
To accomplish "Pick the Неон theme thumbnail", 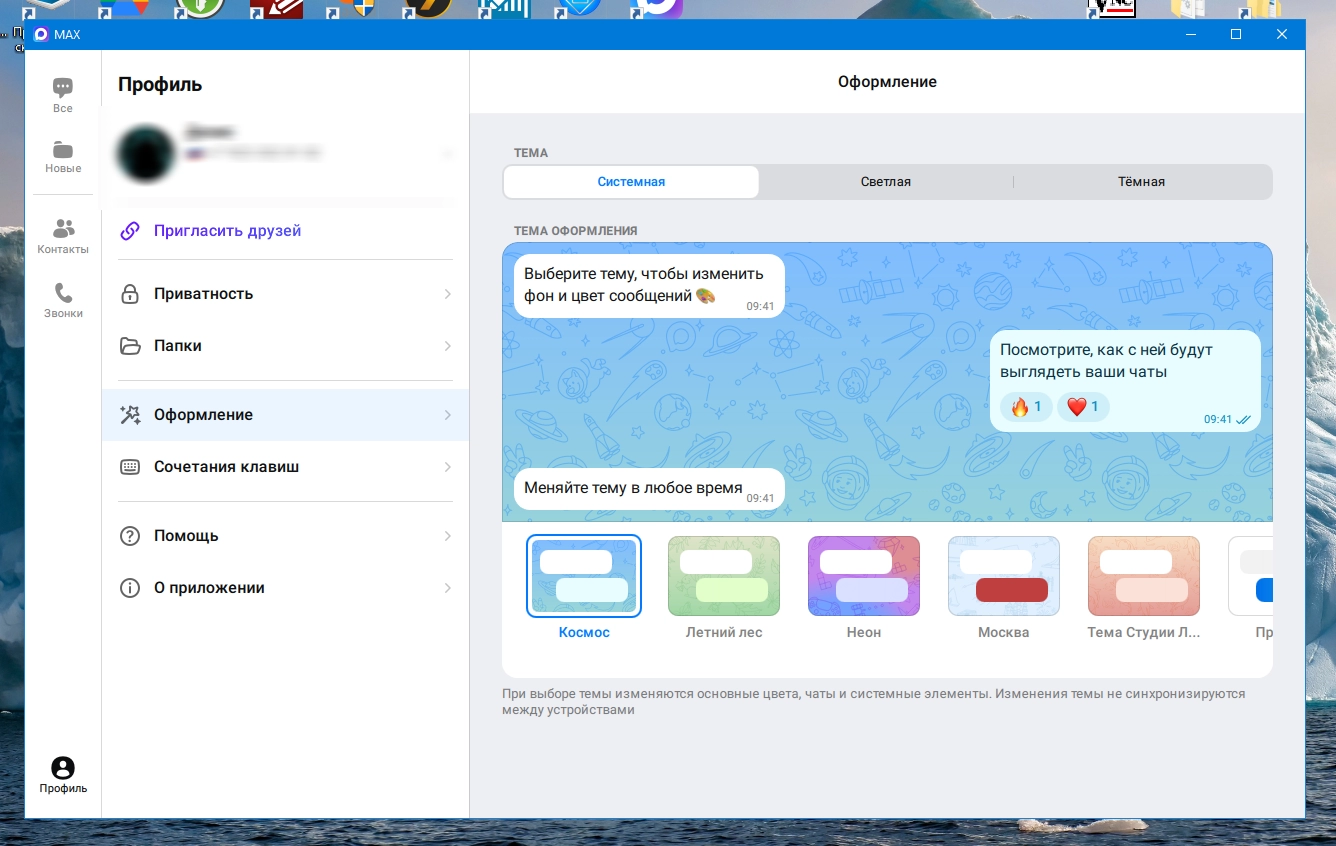I will click(x=864, y=576).
